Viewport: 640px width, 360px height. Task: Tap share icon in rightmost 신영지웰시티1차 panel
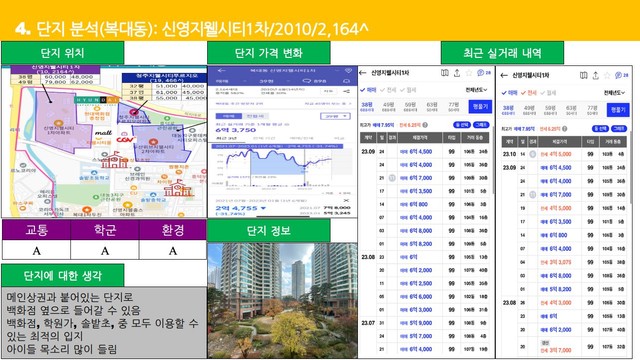(596, 75)
